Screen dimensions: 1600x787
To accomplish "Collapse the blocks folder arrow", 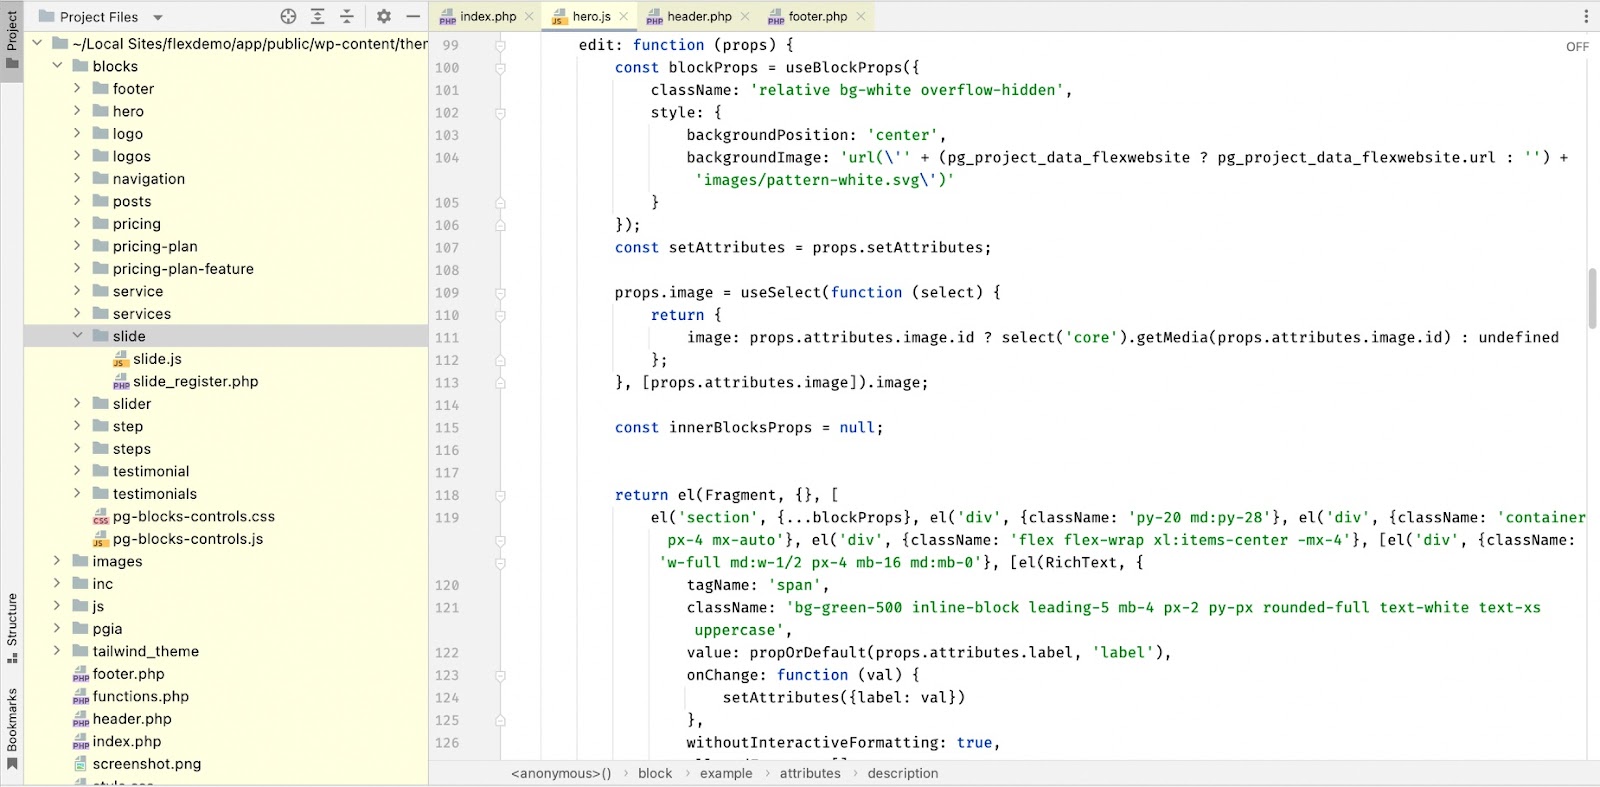I will pos(57,66).
